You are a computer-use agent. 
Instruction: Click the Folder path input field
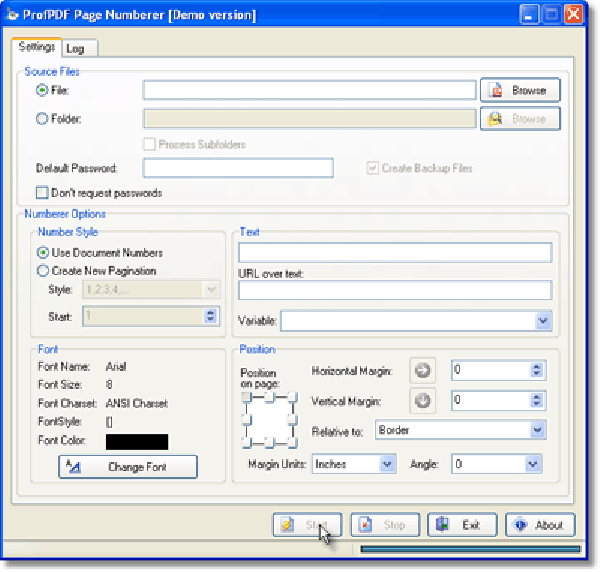pyautogui.click(x=310, y=119)
